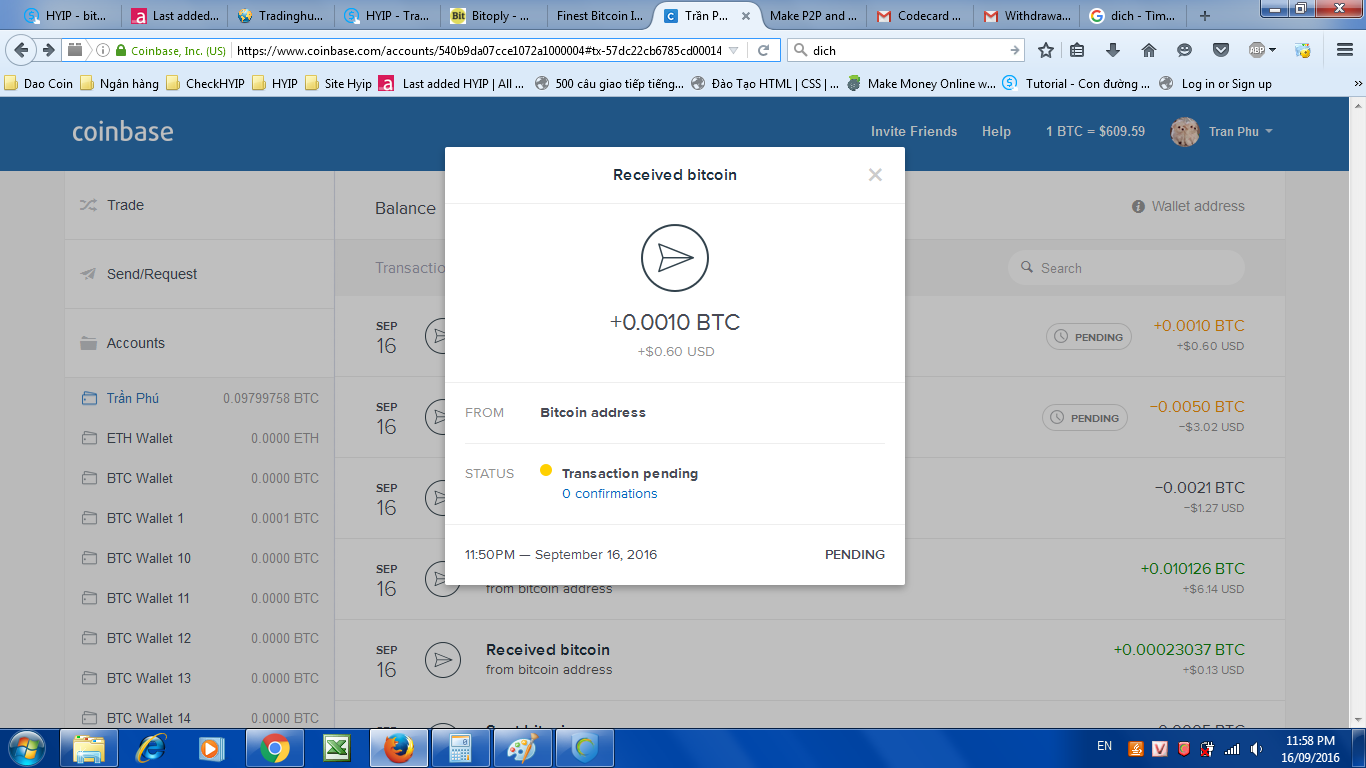Show the bookmarks list icon
This screenshot has height=768, width=1366.
point(1077,50)
